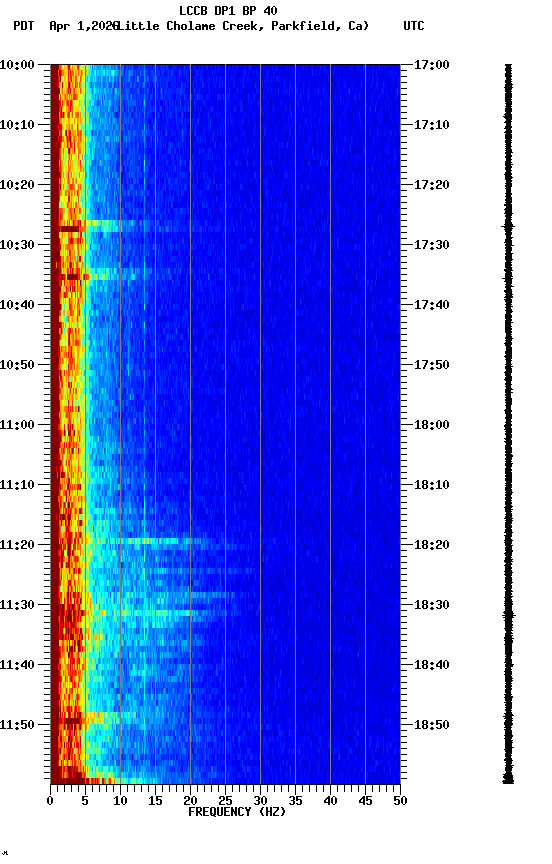
Task: Click the '11:00' PDT time label
Action: (17, 425)
